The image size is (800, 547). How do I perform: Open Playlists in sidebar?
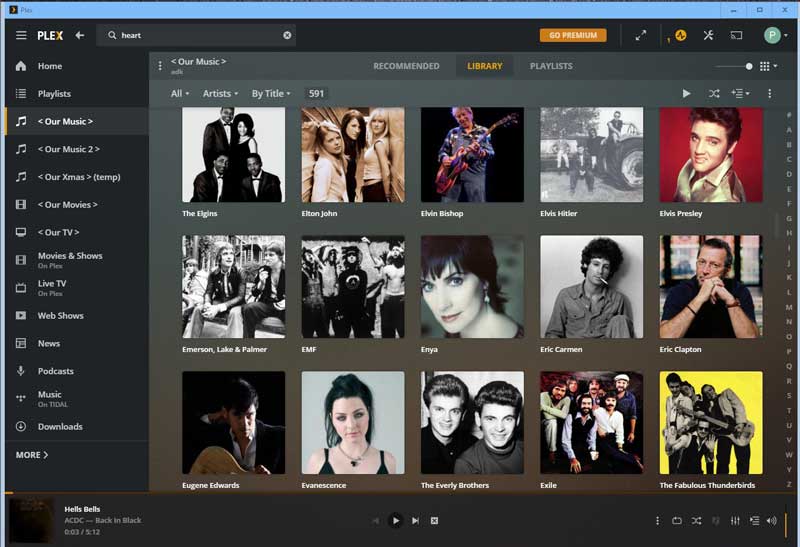[x=77, y=93]
